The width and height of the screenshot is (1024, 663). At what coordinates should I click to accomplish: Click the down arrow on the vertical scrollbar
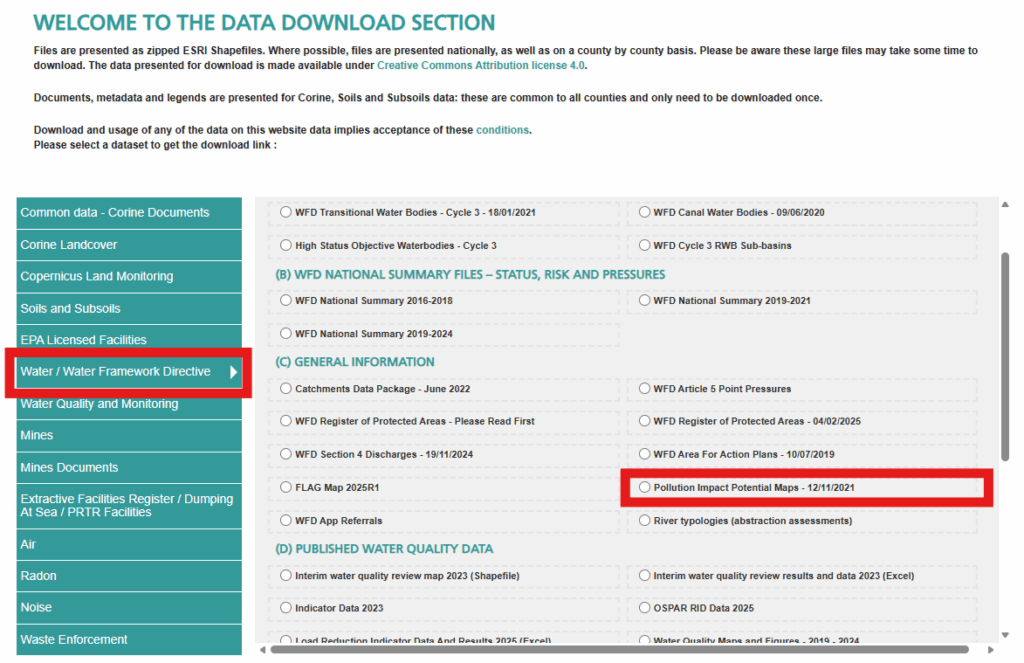1003,634
